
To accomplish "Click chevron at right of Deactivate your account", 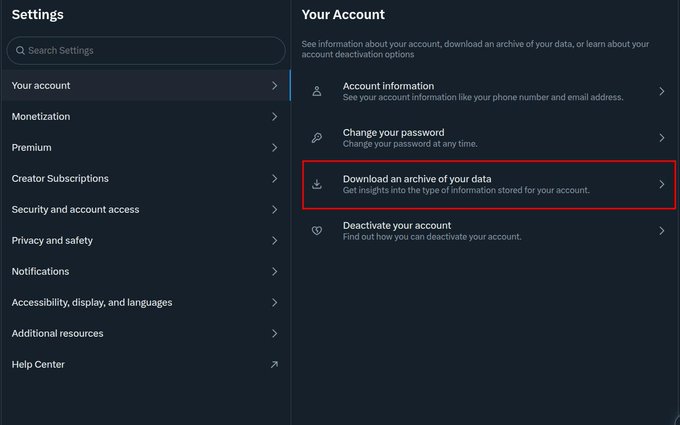I will [x=661, y=231].
